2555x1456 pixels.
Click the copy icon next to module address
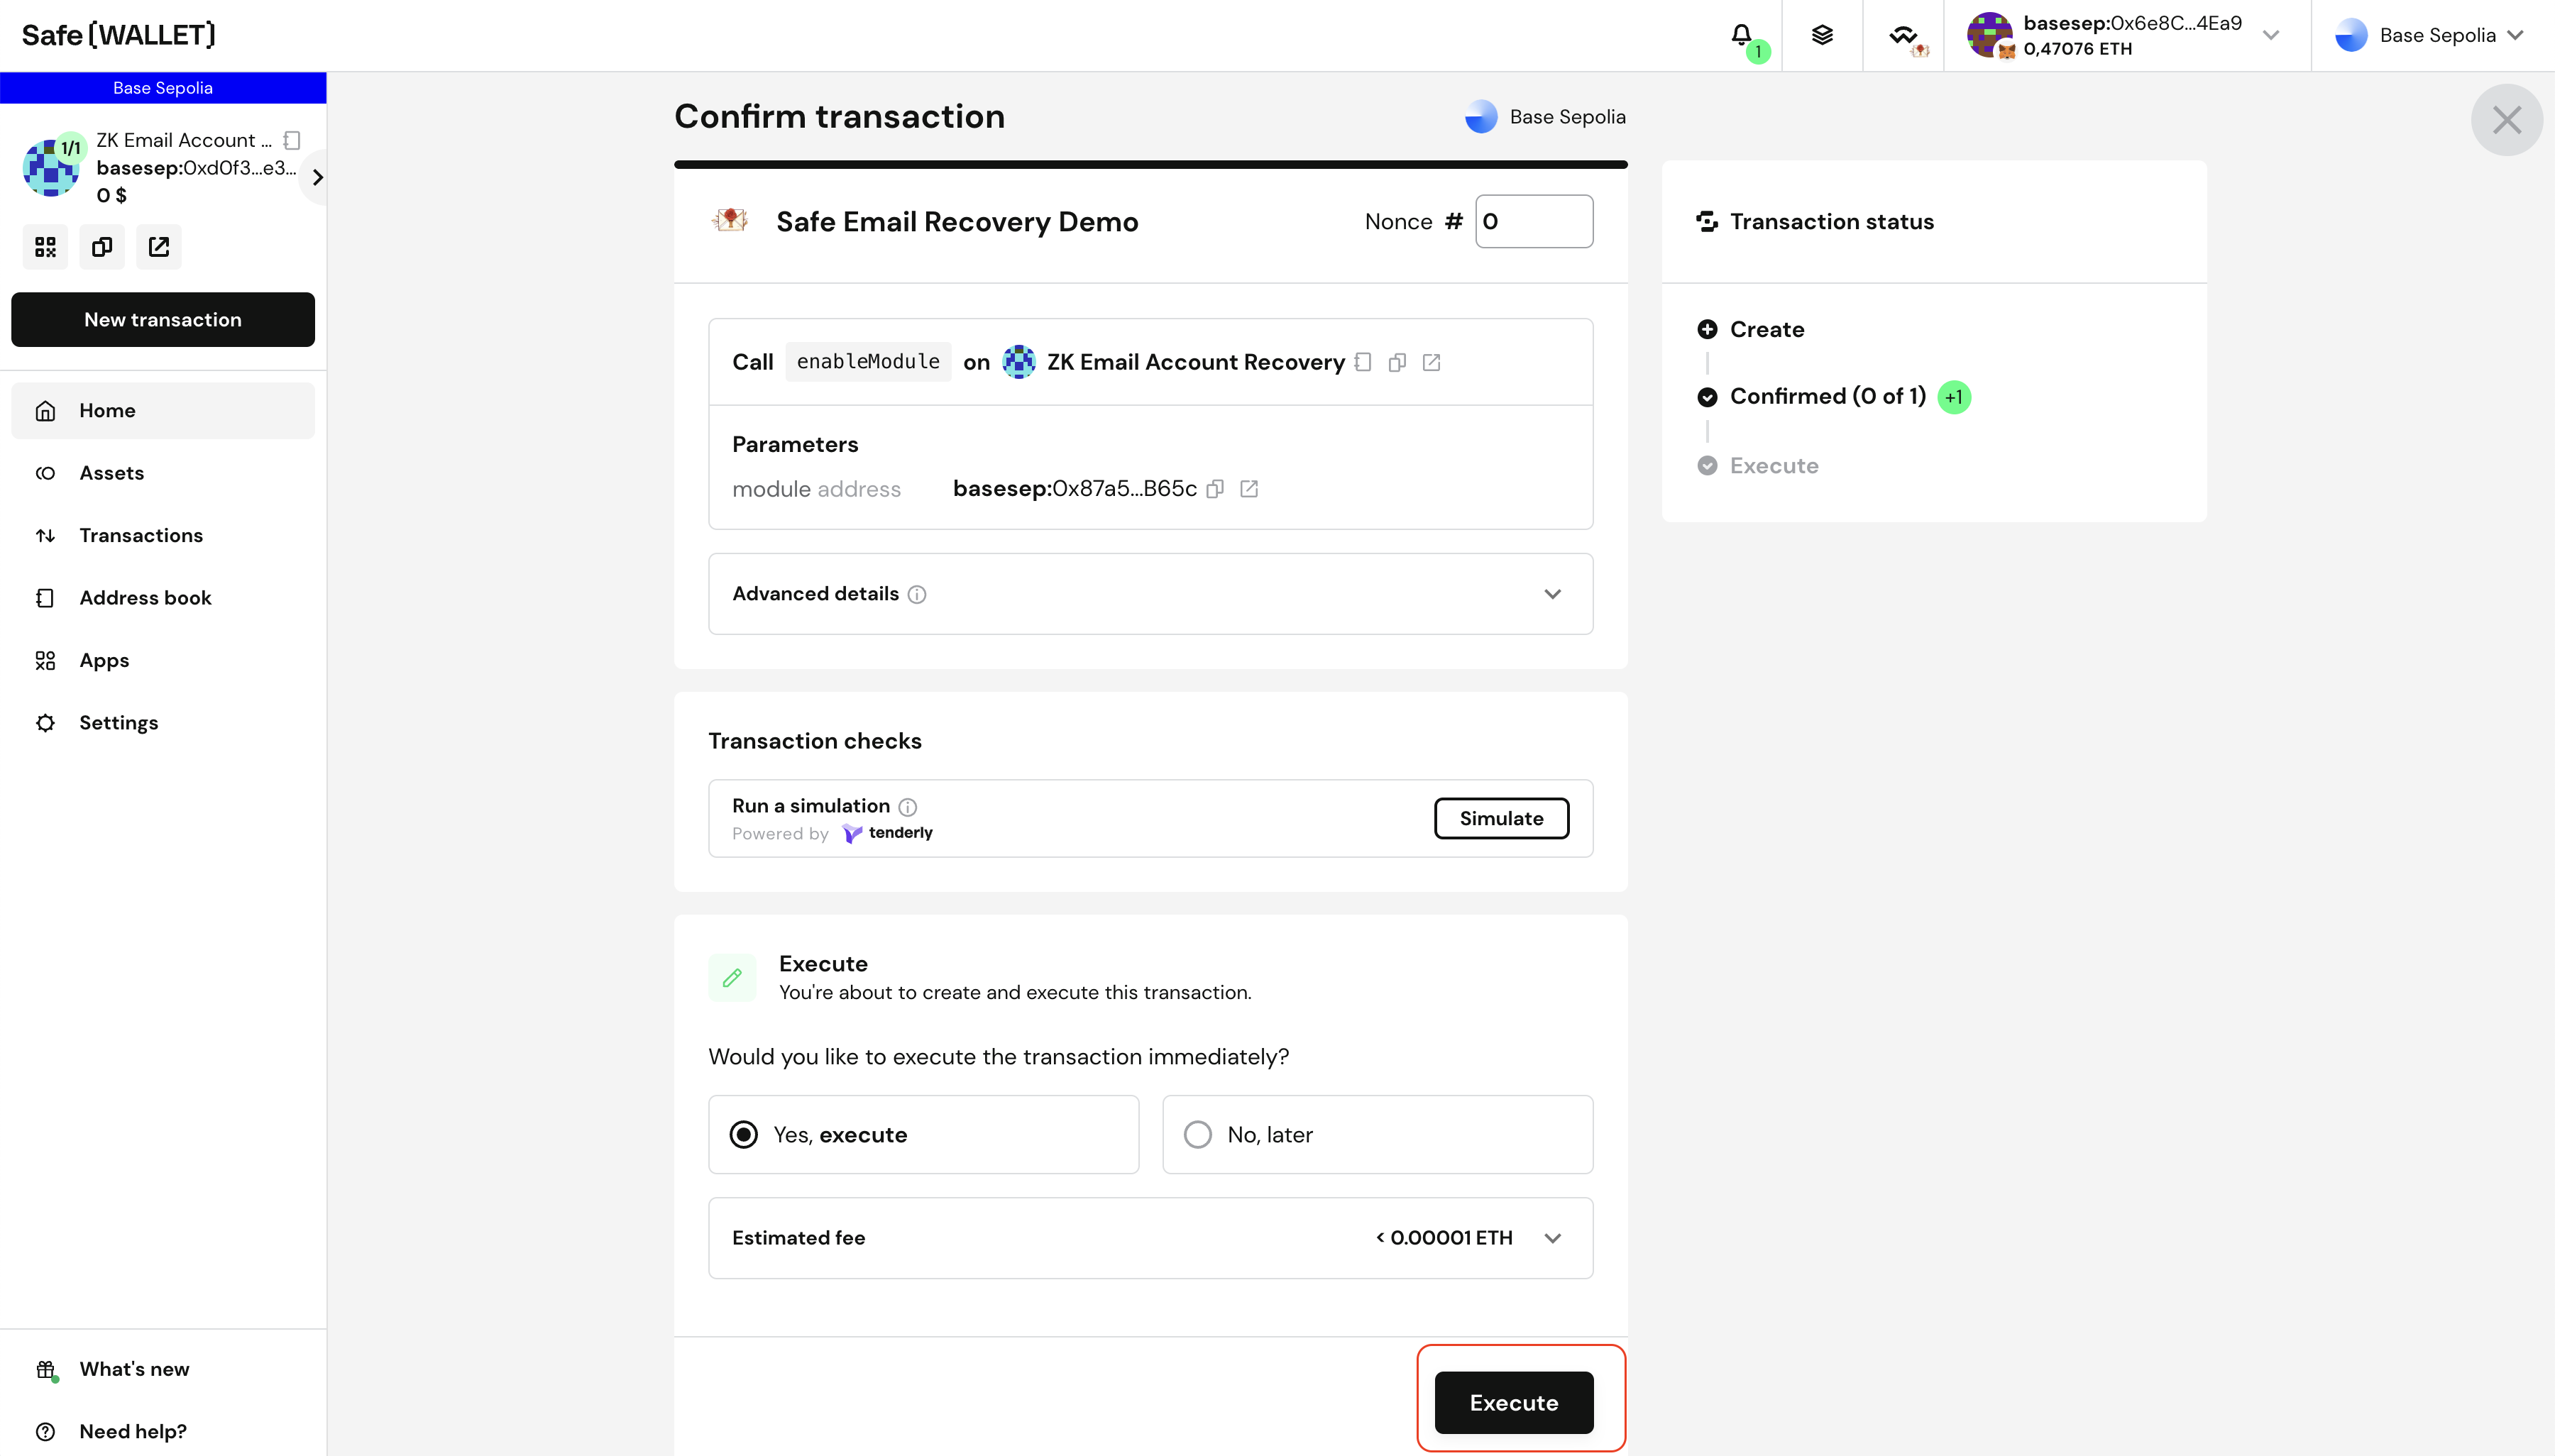(x=1214, y=487)
